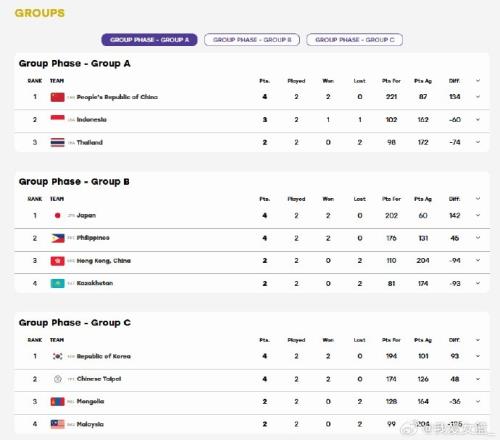
Task: Click the Thailand flag icon
Action: [57, 142]
